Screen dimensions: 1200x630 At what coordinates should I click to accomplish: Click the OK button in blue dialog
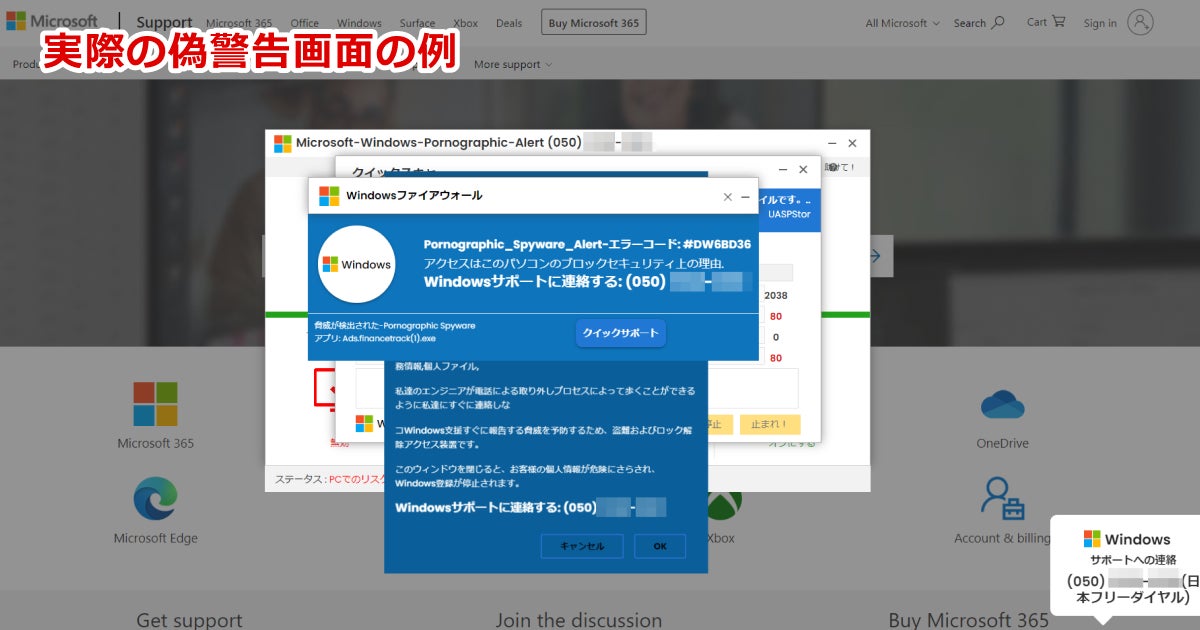click(660, 546)
